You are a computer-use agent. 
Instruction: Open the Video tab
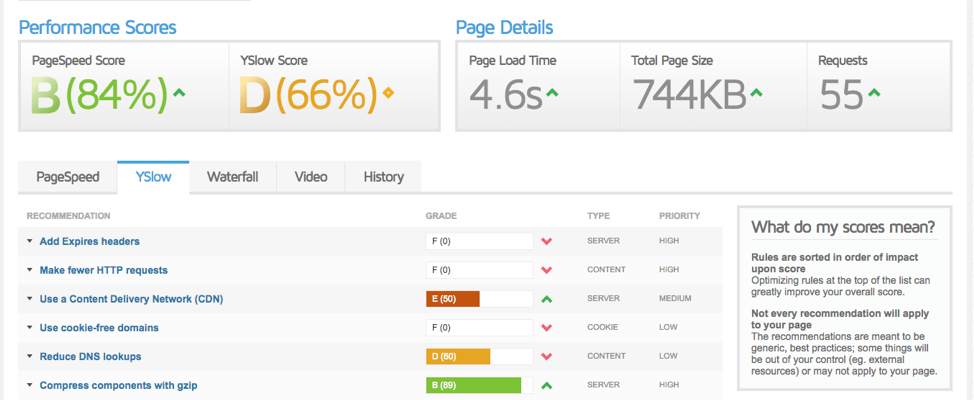pos(311,177)
